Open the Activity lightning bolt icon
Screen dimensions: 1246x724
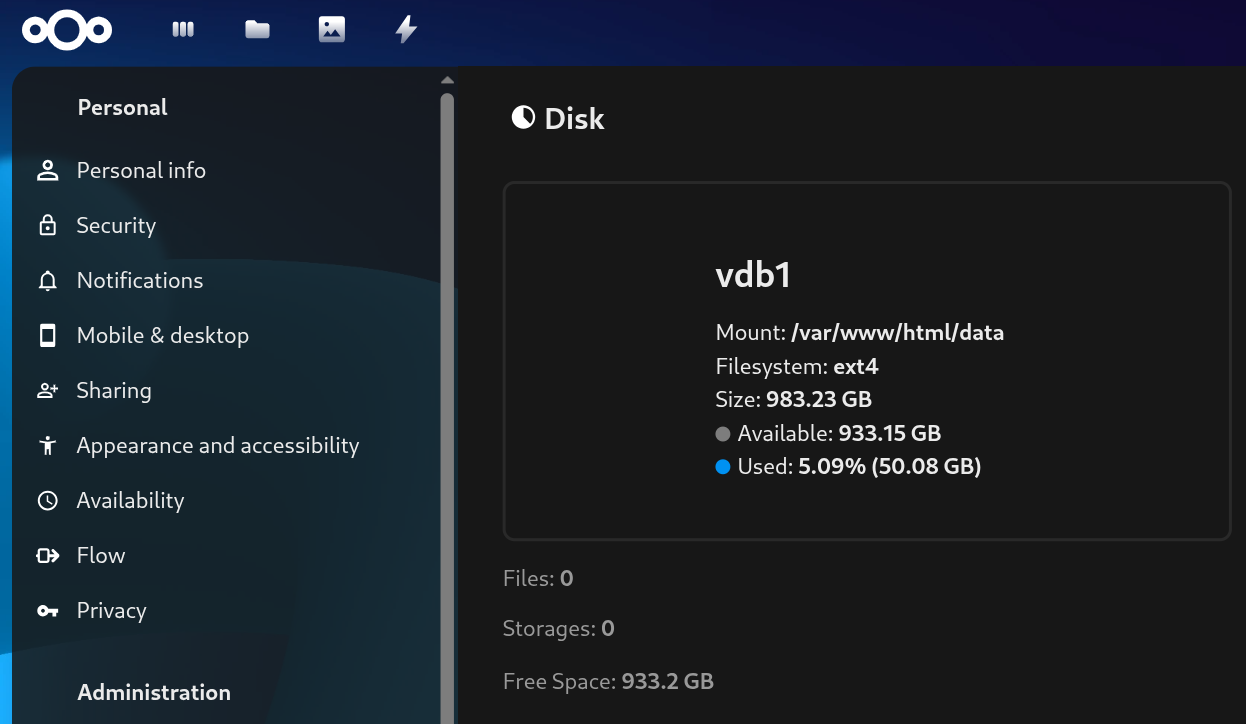(406, 30)
